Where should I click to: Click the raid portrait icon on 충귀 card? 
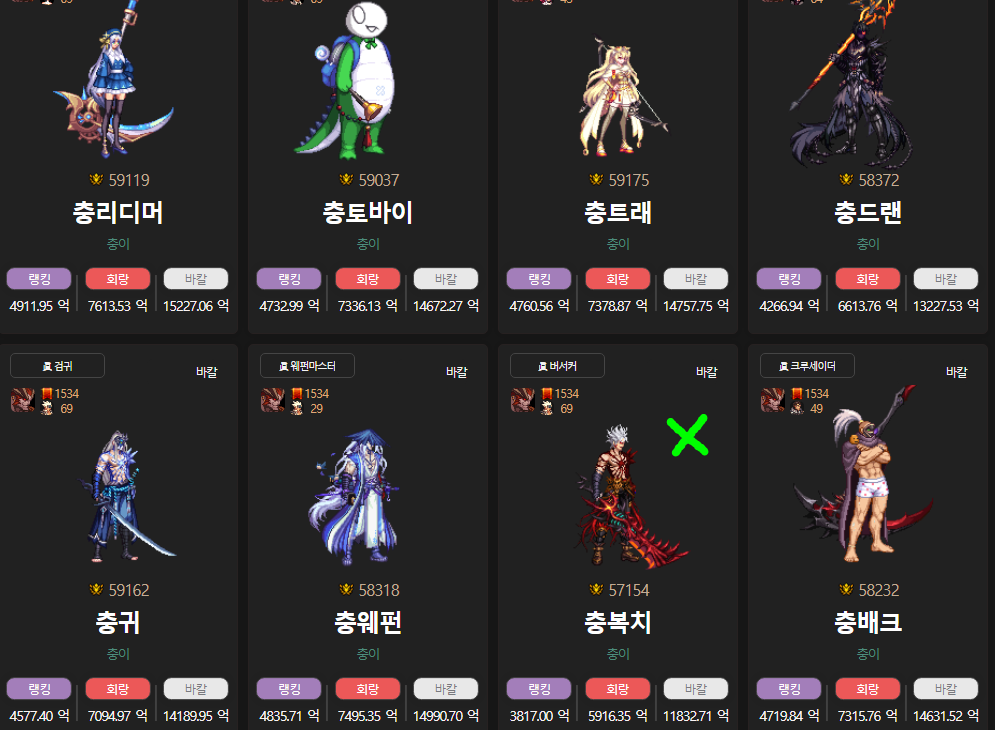23,401
